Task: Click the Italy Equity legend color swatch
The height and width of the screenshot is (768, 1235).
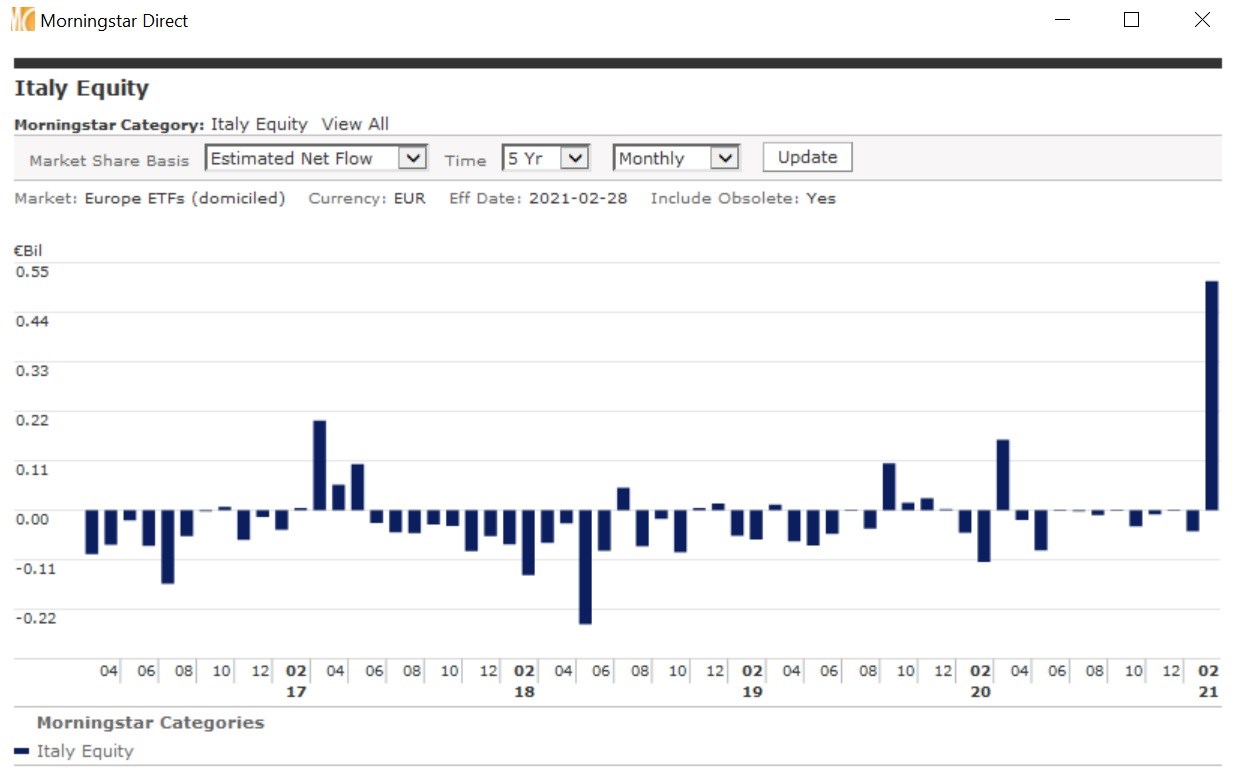Action: [22, 751]
